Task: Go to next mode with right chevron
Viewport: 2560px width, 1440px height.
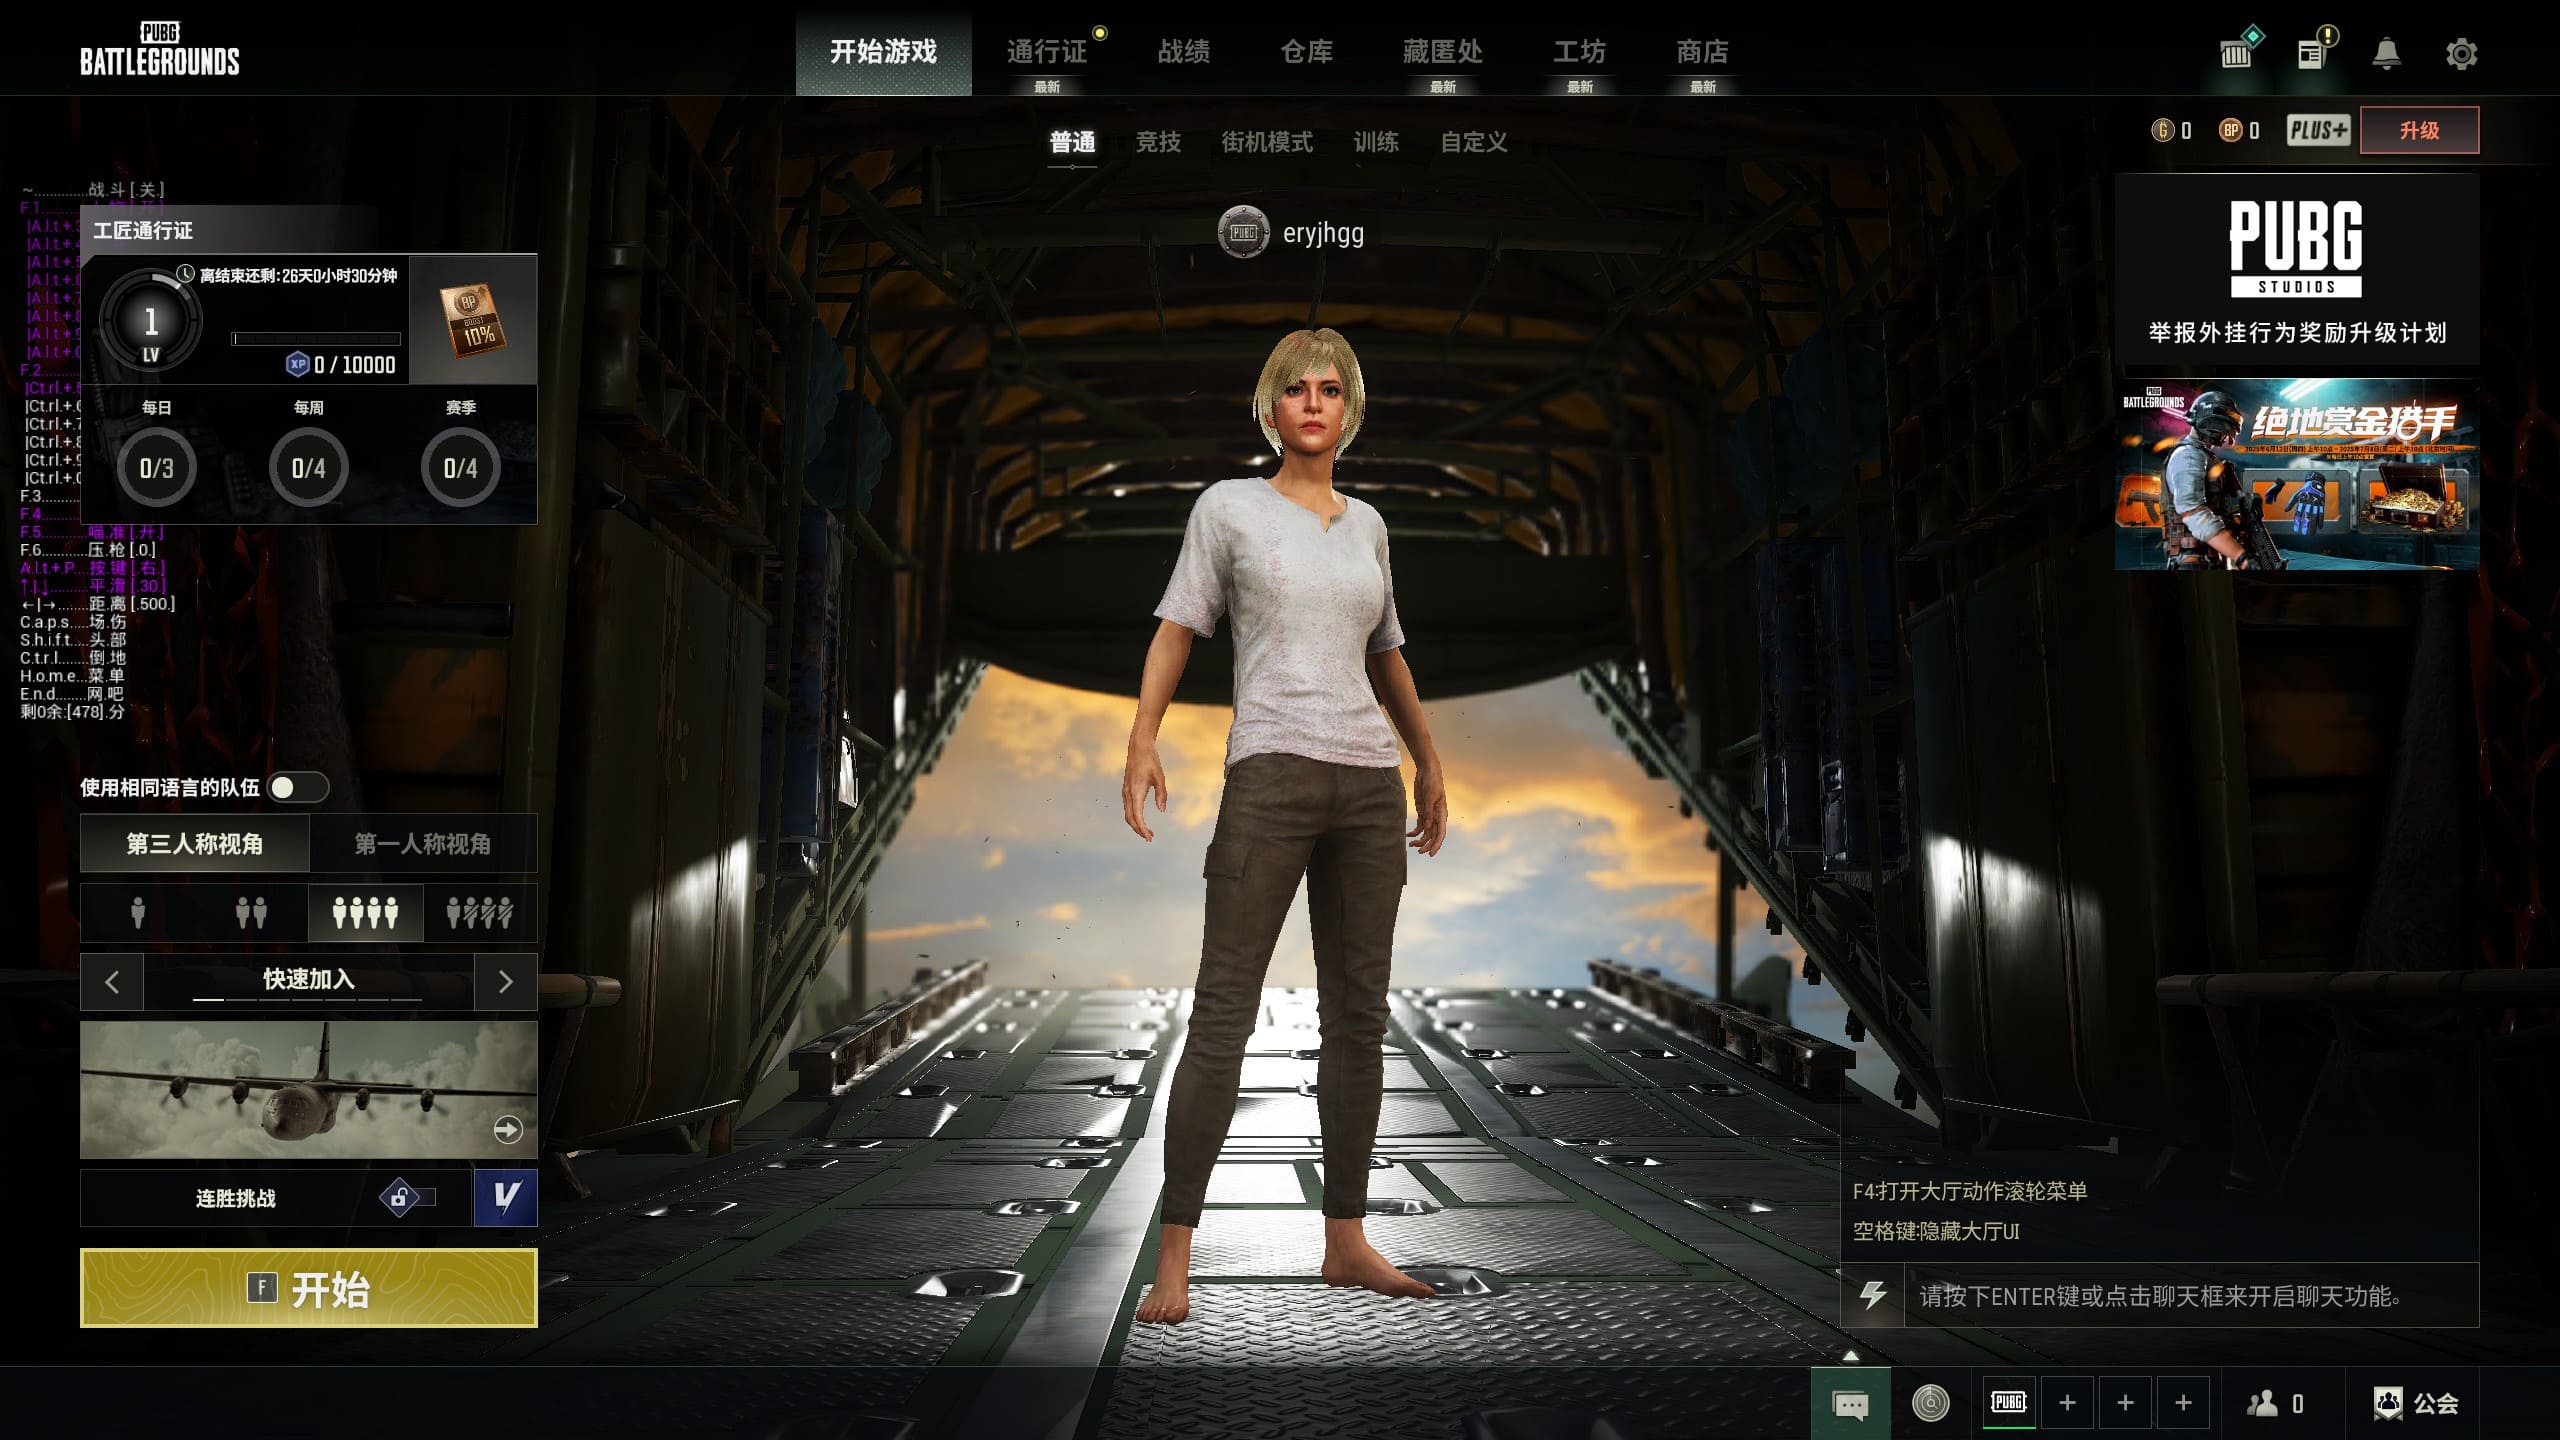Action: (505, 982)
